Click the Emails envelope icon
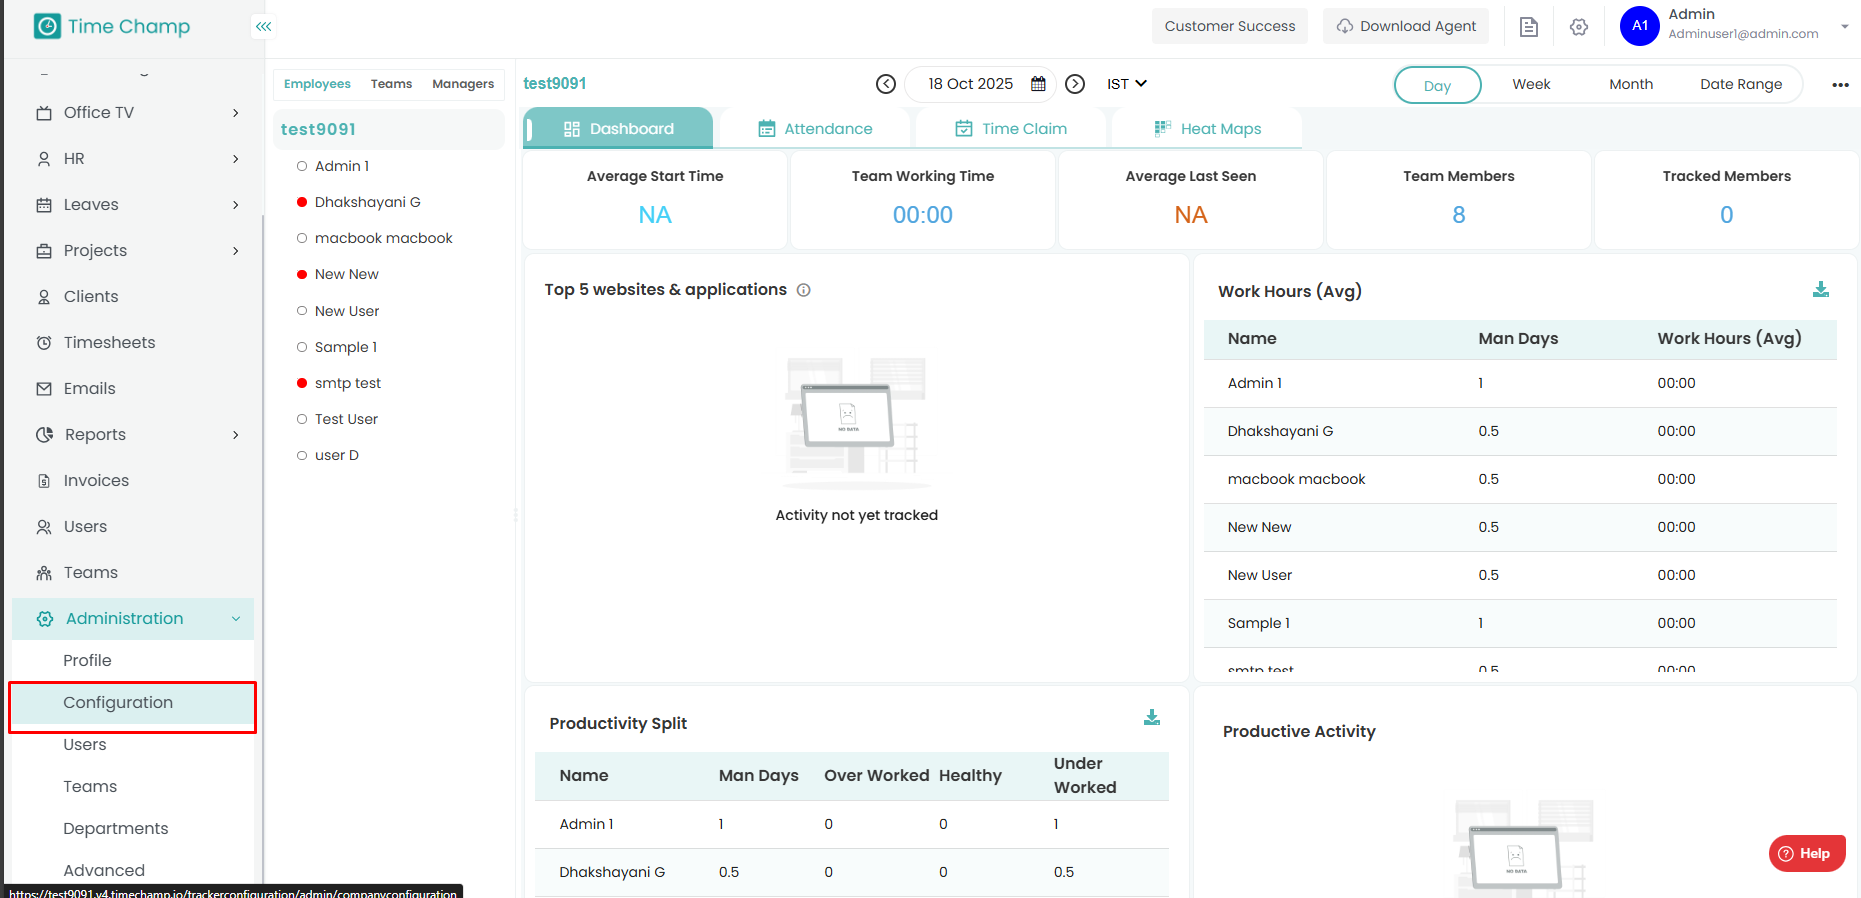The image size is (1861, 898). 44,389
